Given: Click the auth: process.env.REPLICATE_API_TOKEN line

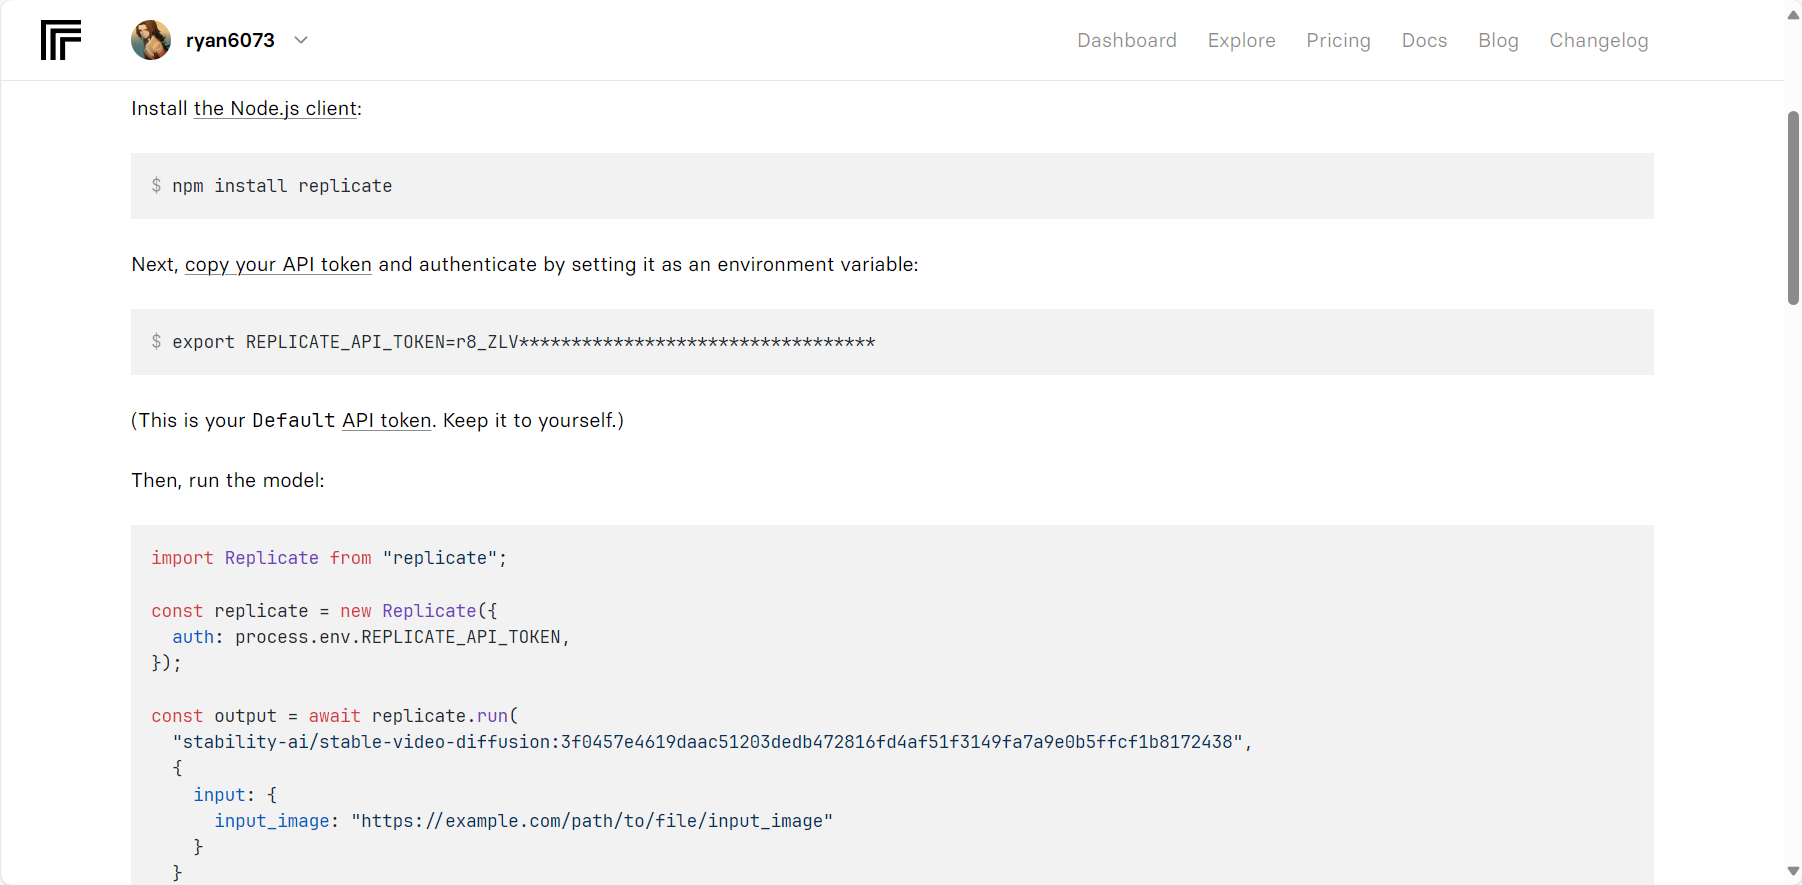Looking at the screenshot, I should (x=371, y=637).
